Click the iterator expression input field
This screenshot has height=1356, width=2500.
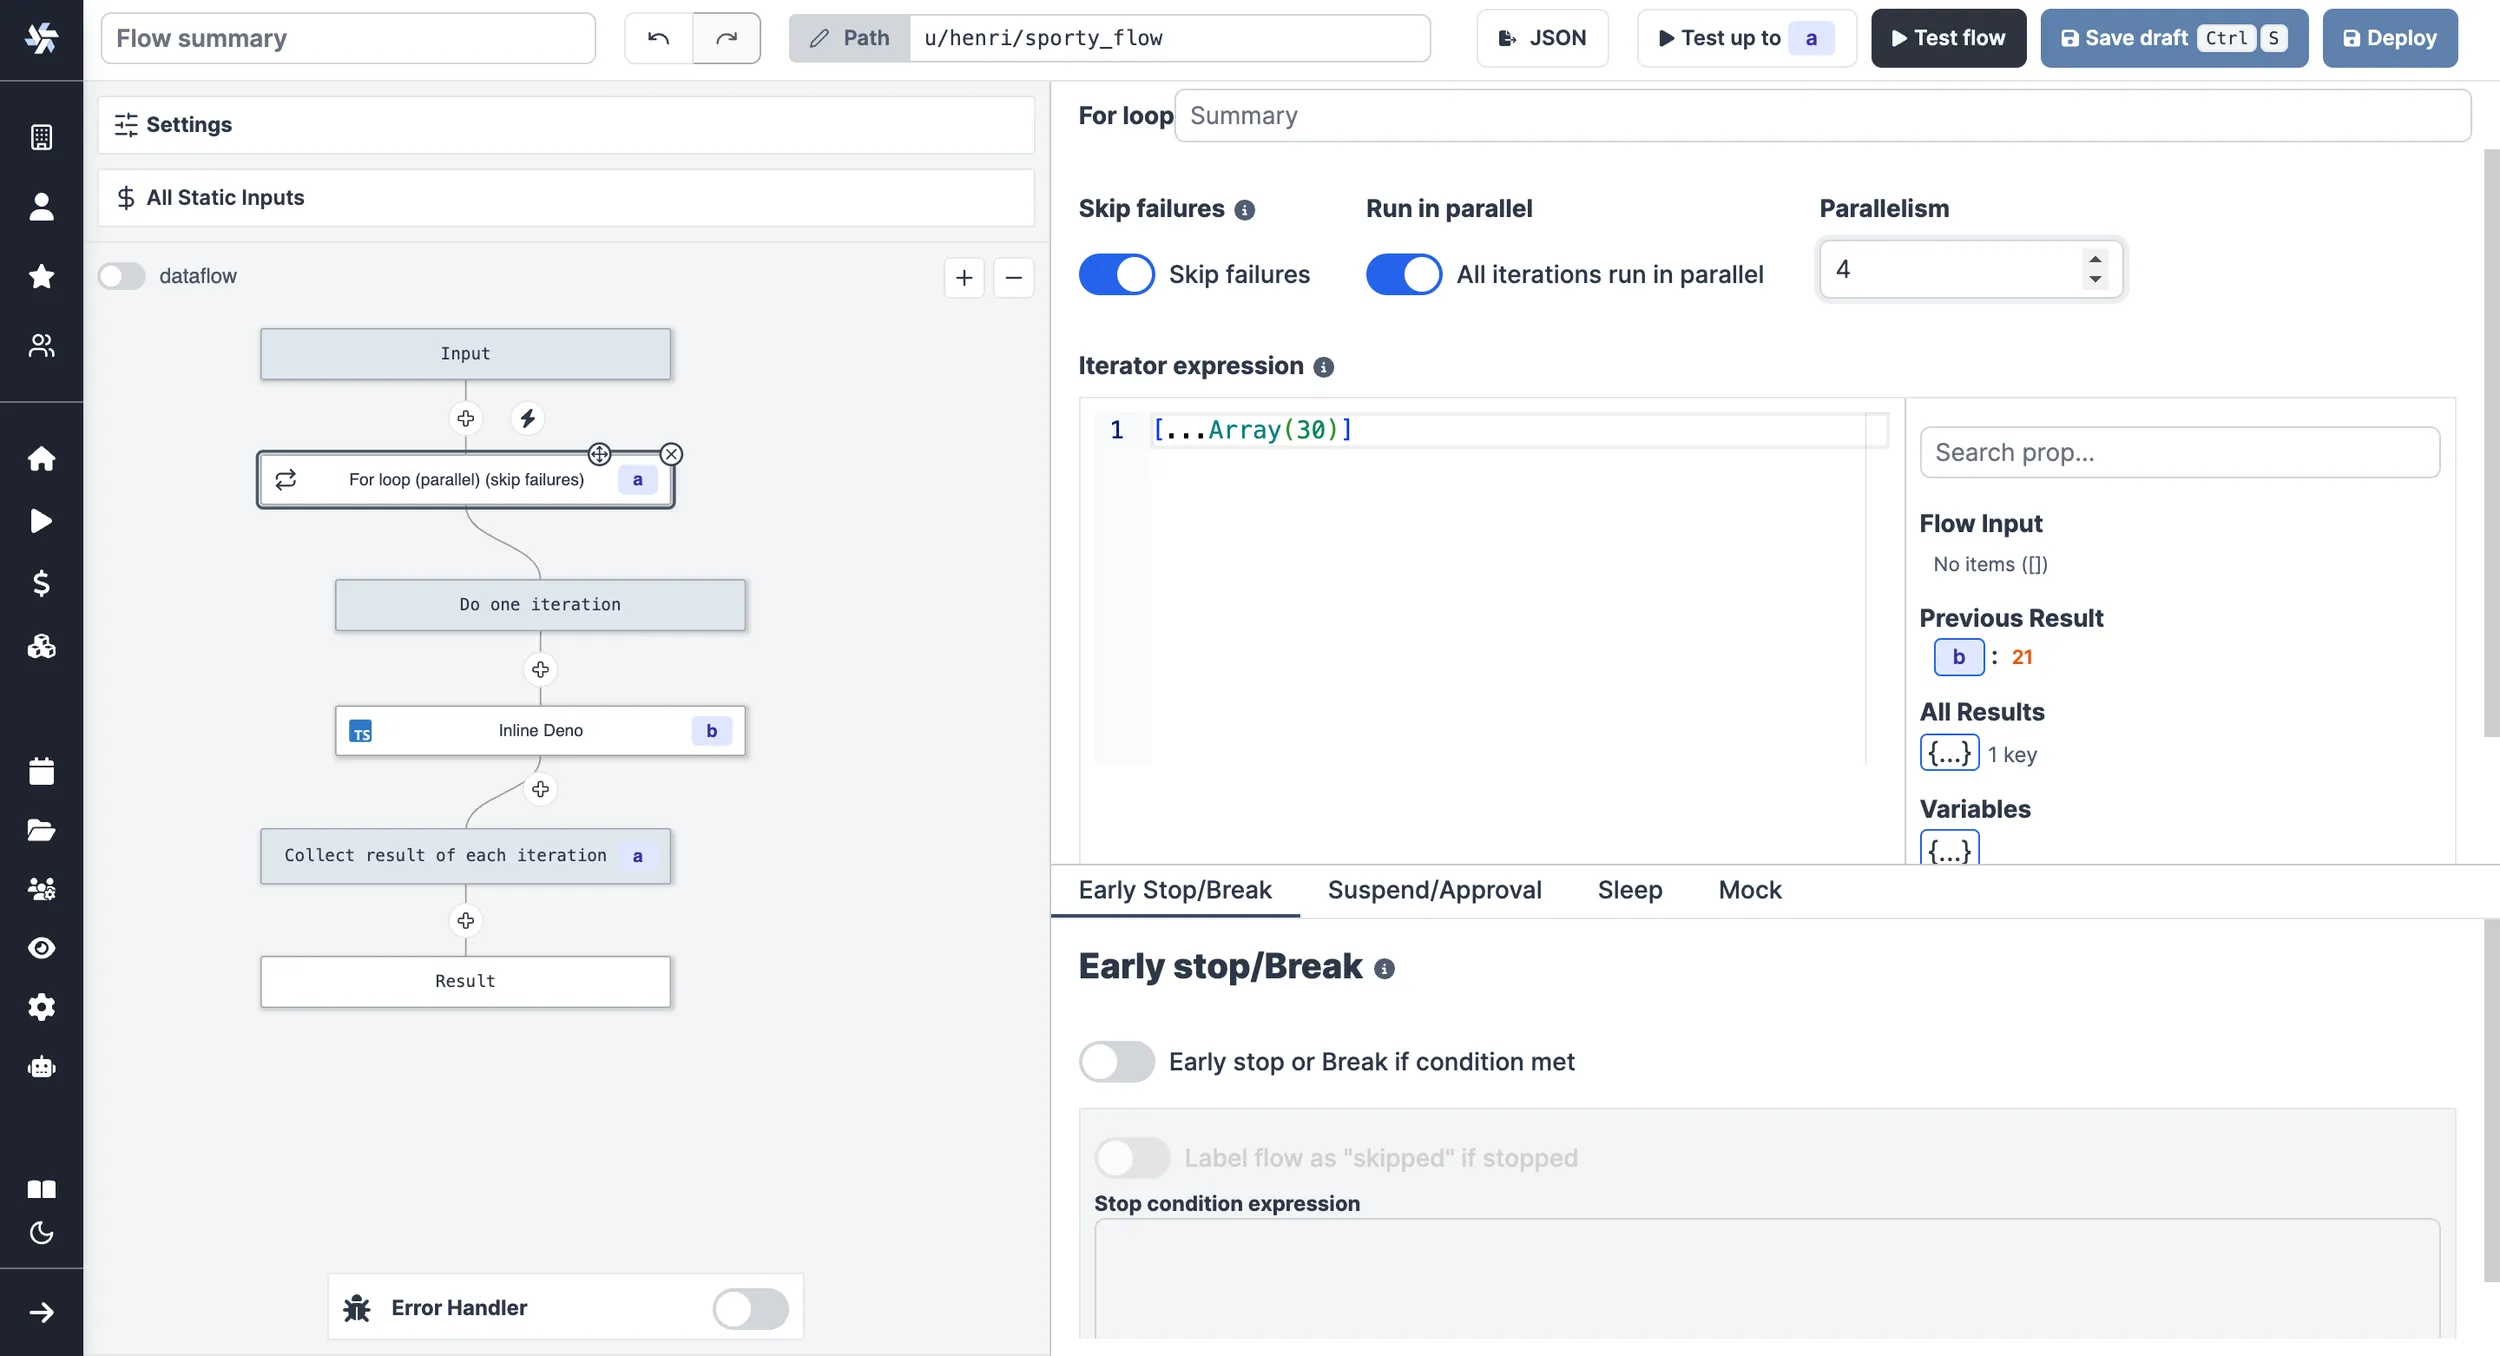pos(1490,429)
